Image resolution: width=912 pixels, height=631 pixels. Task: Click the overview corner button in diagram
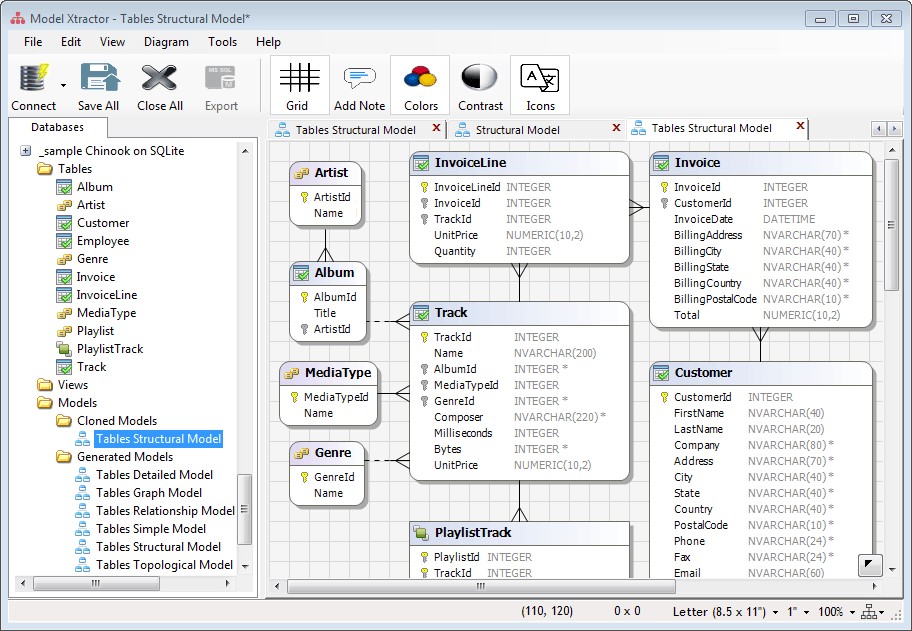coord(870,565)
